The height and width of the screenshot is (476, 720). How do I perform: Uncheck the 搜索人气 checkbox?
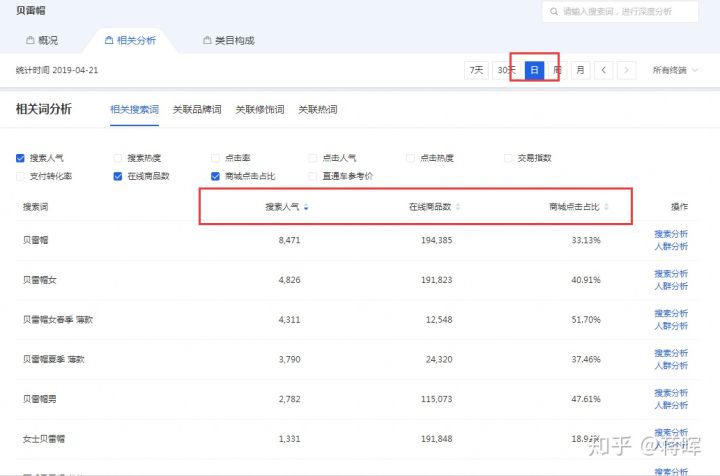pyautogui.click(x=20, y=158)
